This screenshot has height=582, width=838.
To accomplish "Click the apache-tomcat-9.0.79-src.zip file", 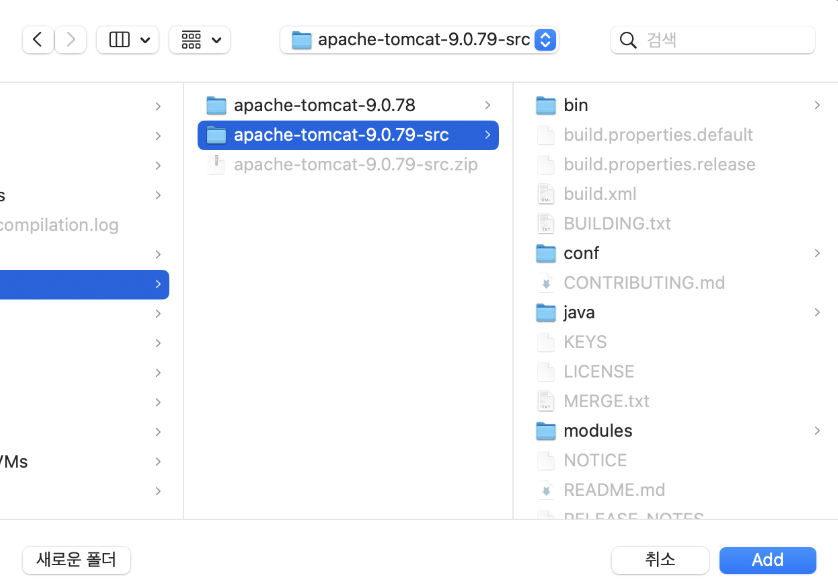I will [x=348, y=165].
